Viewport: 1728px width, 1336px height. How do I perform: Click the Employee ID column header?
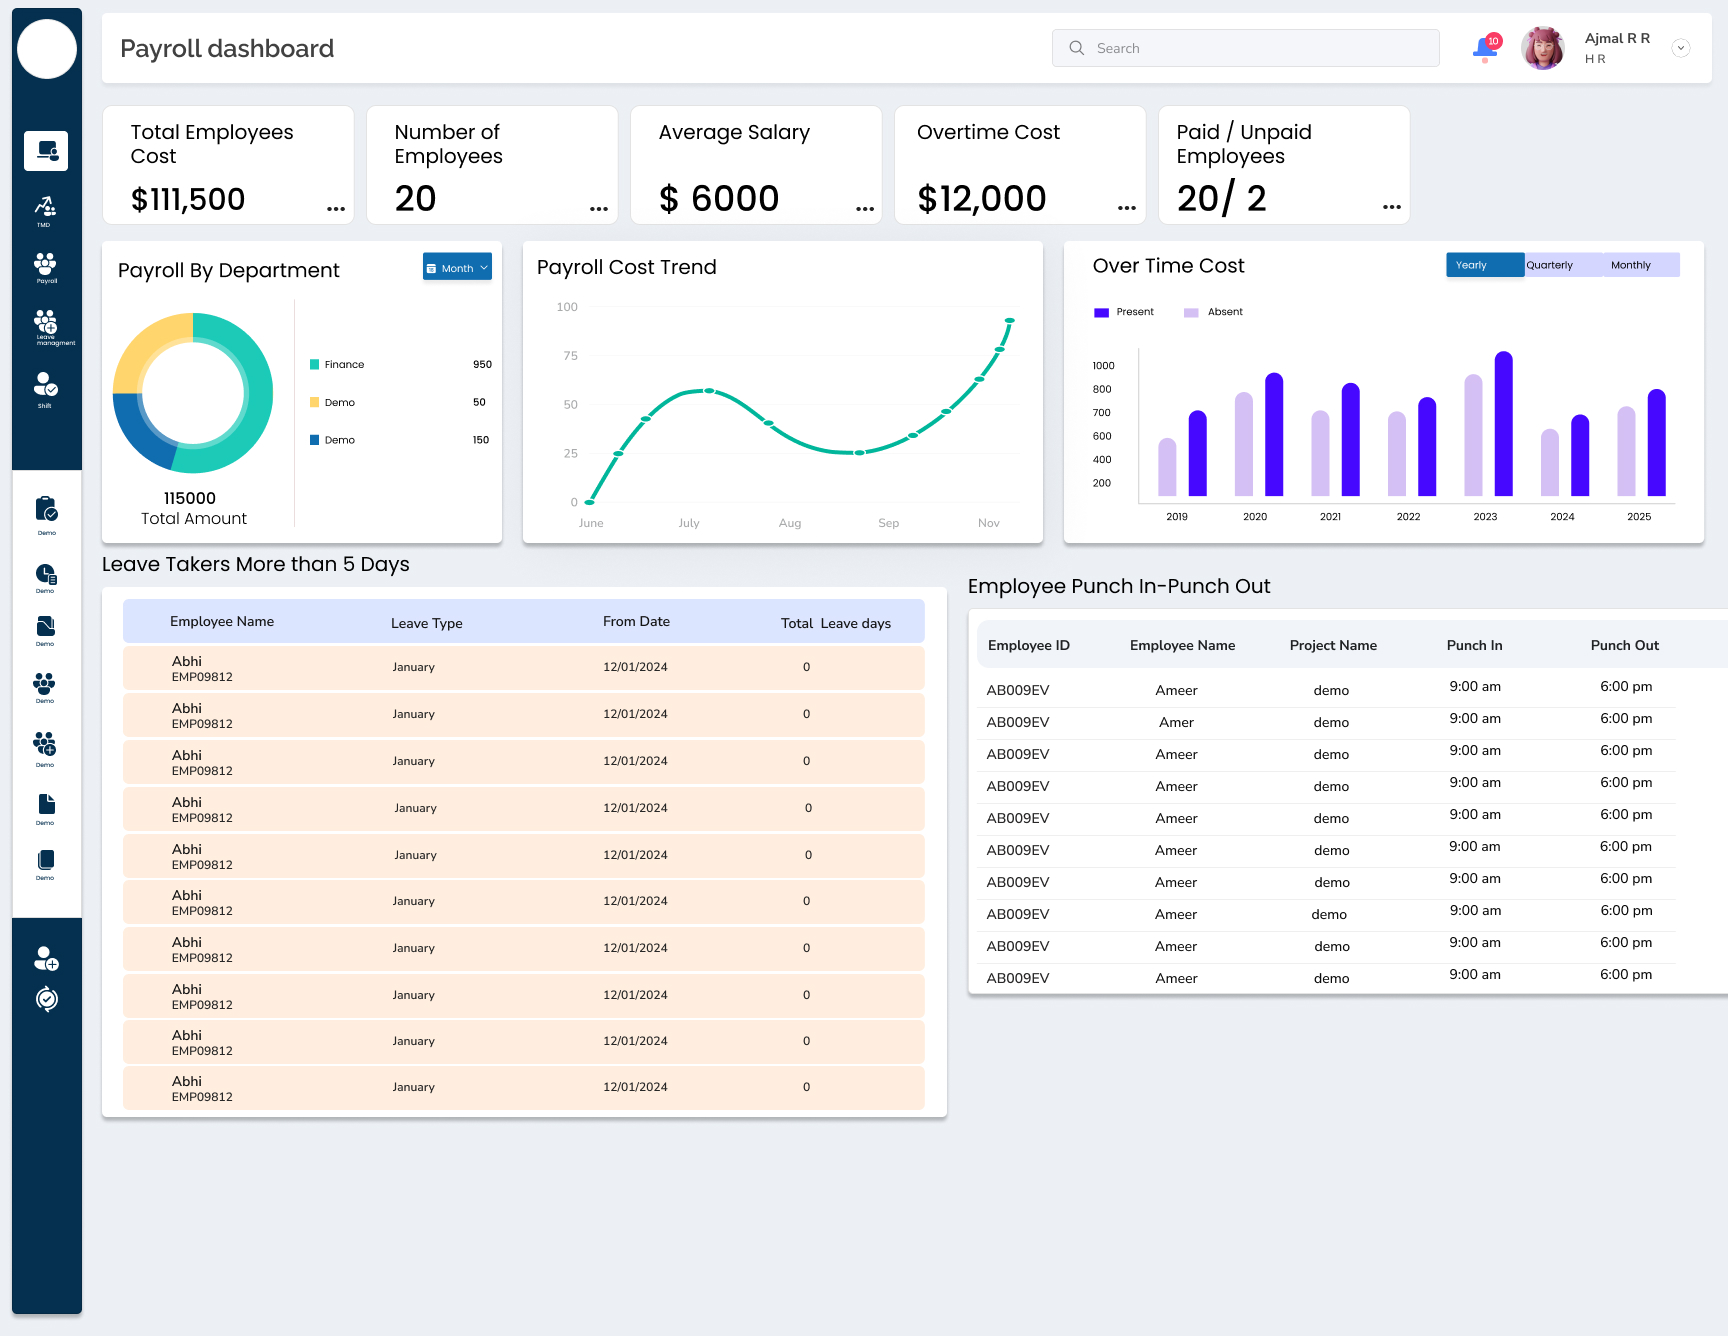click(x=1028, y=645)
